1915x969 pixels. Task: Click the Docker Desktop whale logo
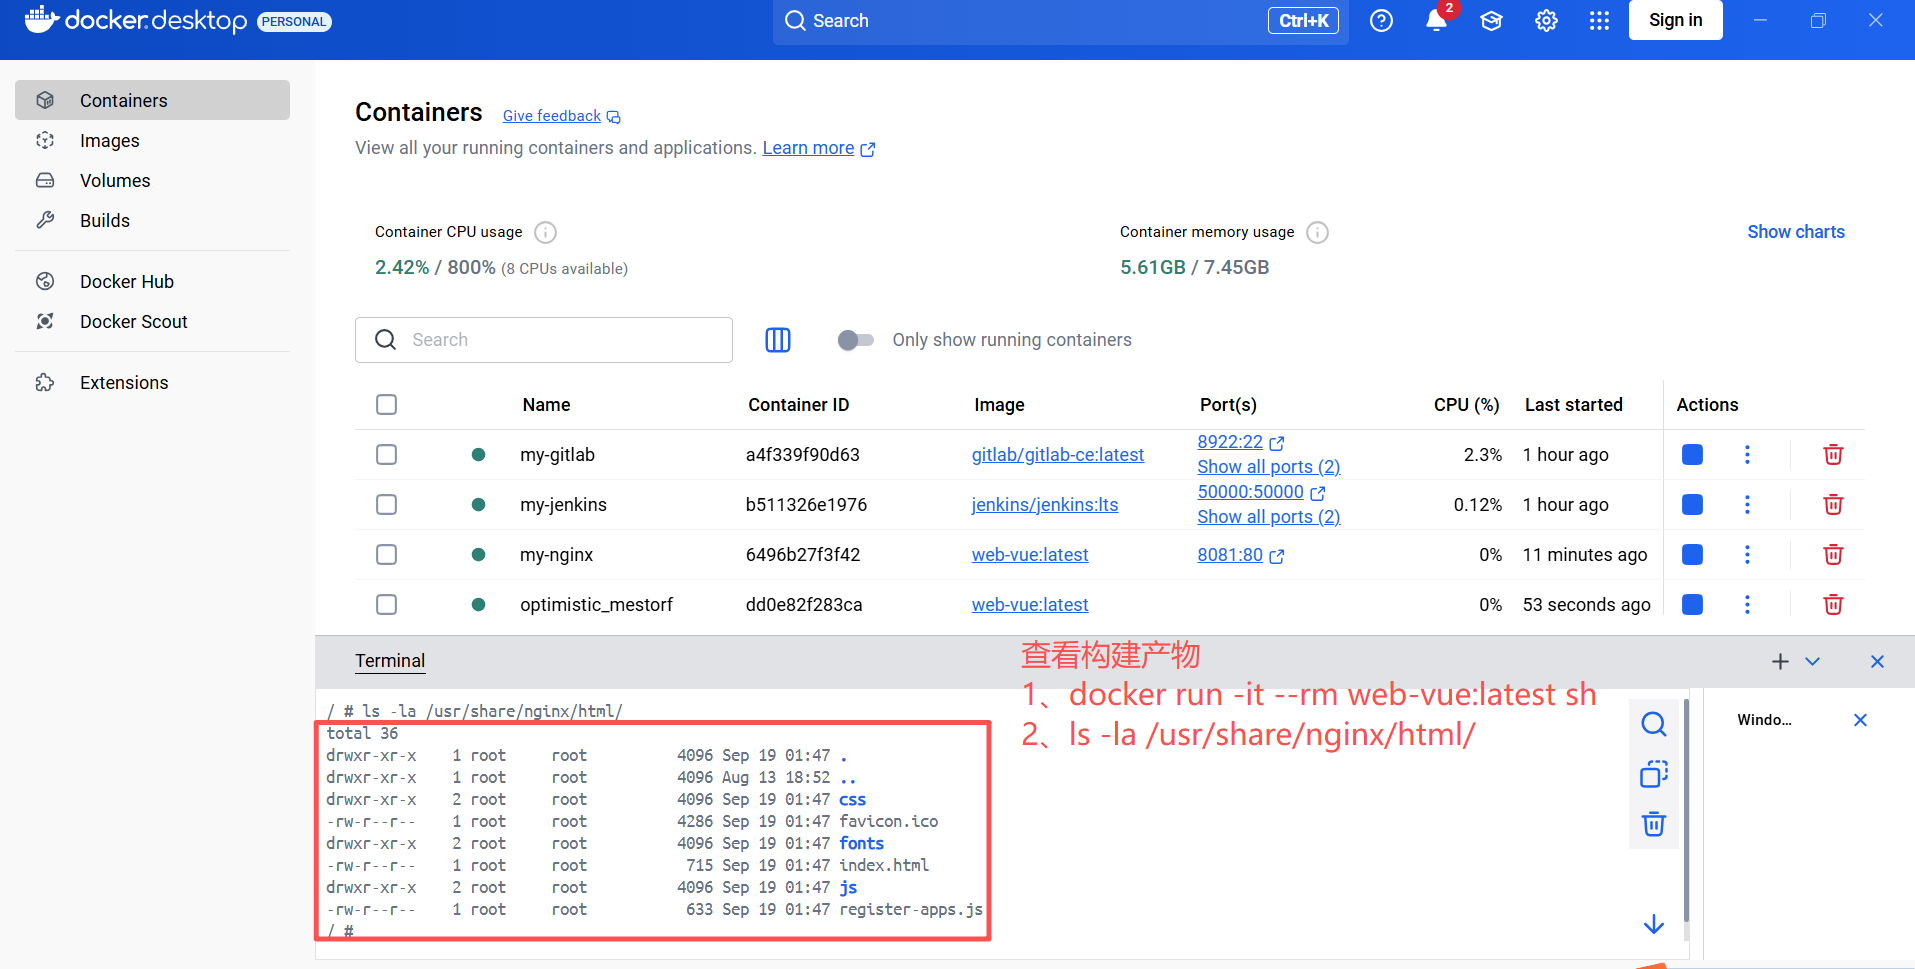point(42,19)
